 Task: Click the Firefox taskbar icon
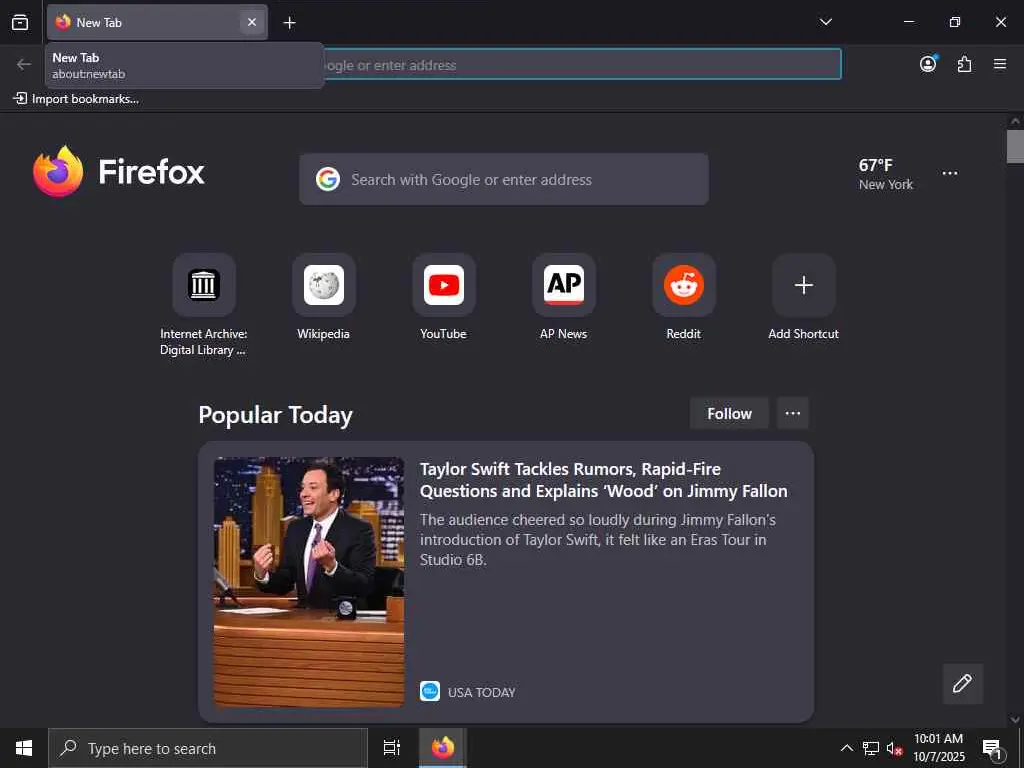443,748
